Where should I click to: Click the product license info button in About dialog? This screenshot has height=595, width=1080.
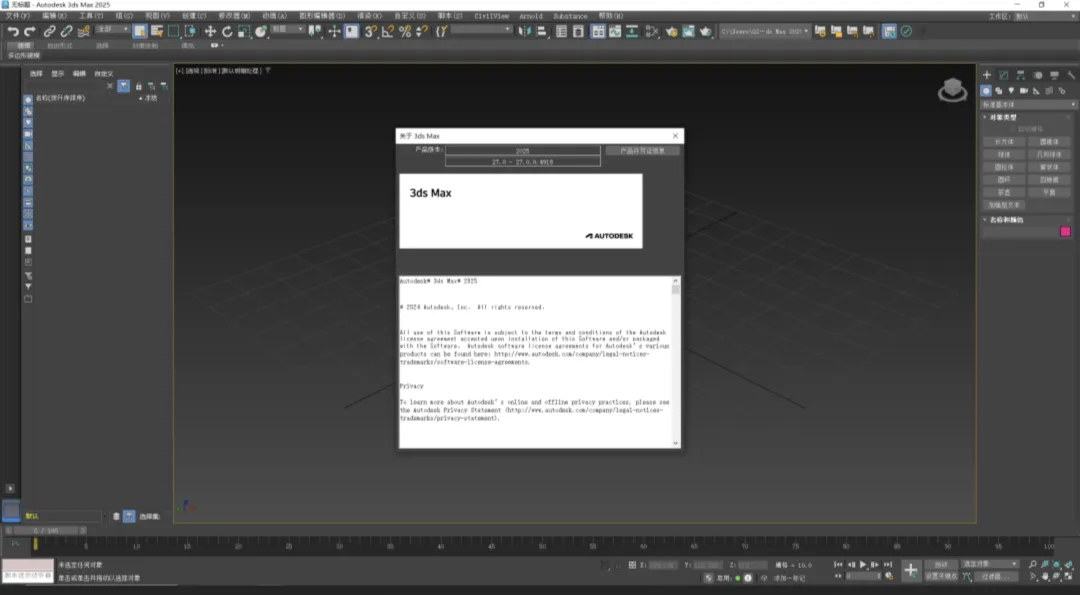(643, 151)
